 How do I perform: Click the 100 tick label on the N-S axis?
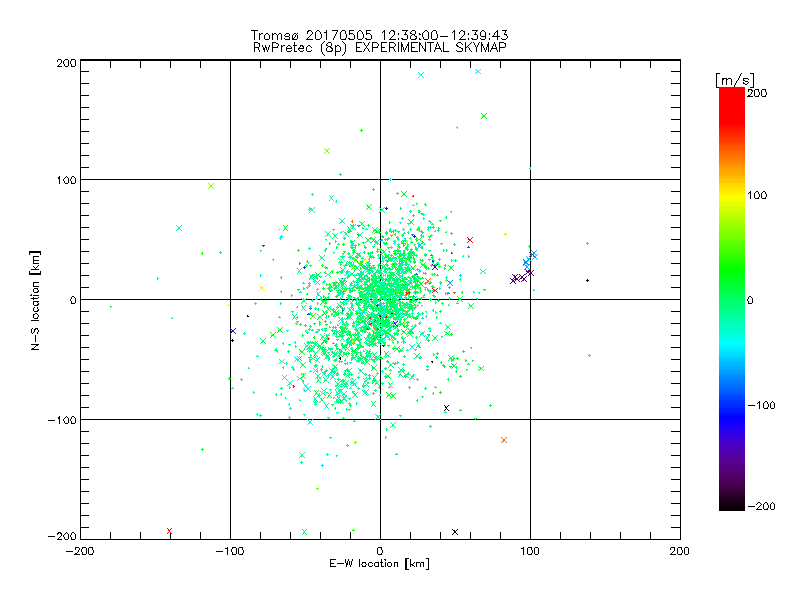tap(66, 180)
